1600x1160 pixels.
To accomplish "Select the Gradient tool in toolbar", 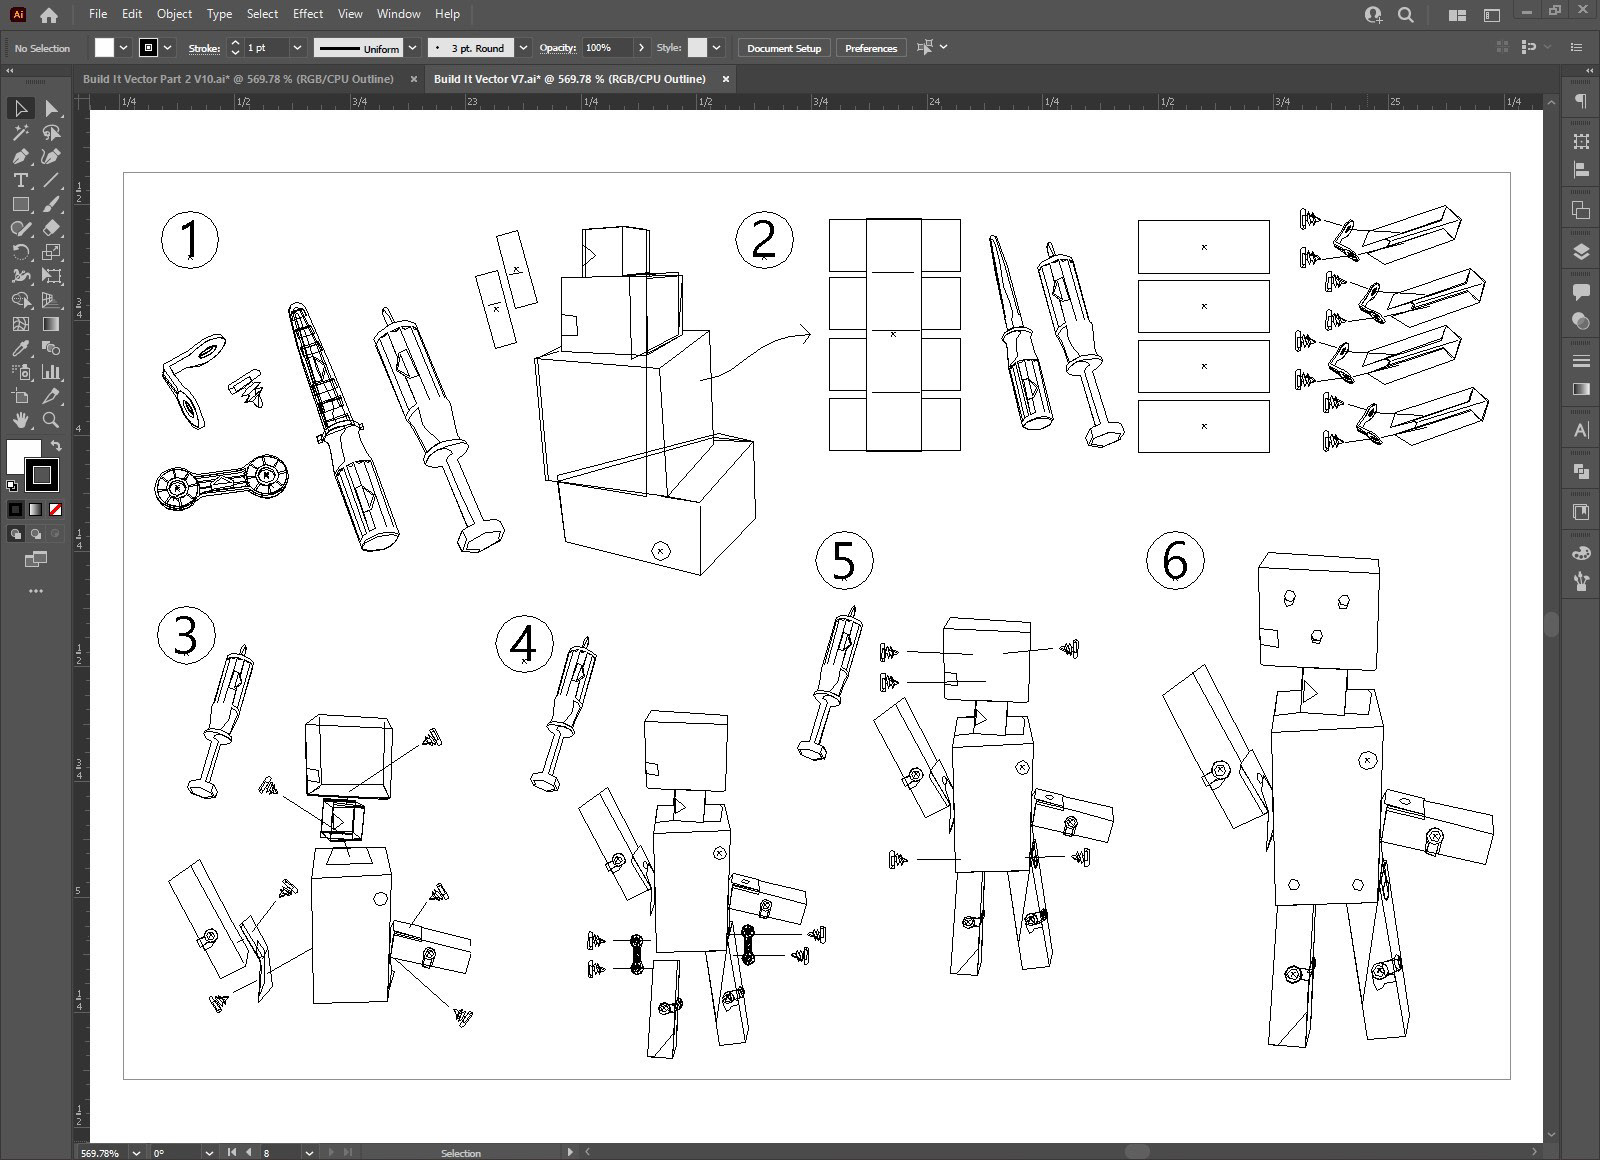I will (x=51, y=324).
